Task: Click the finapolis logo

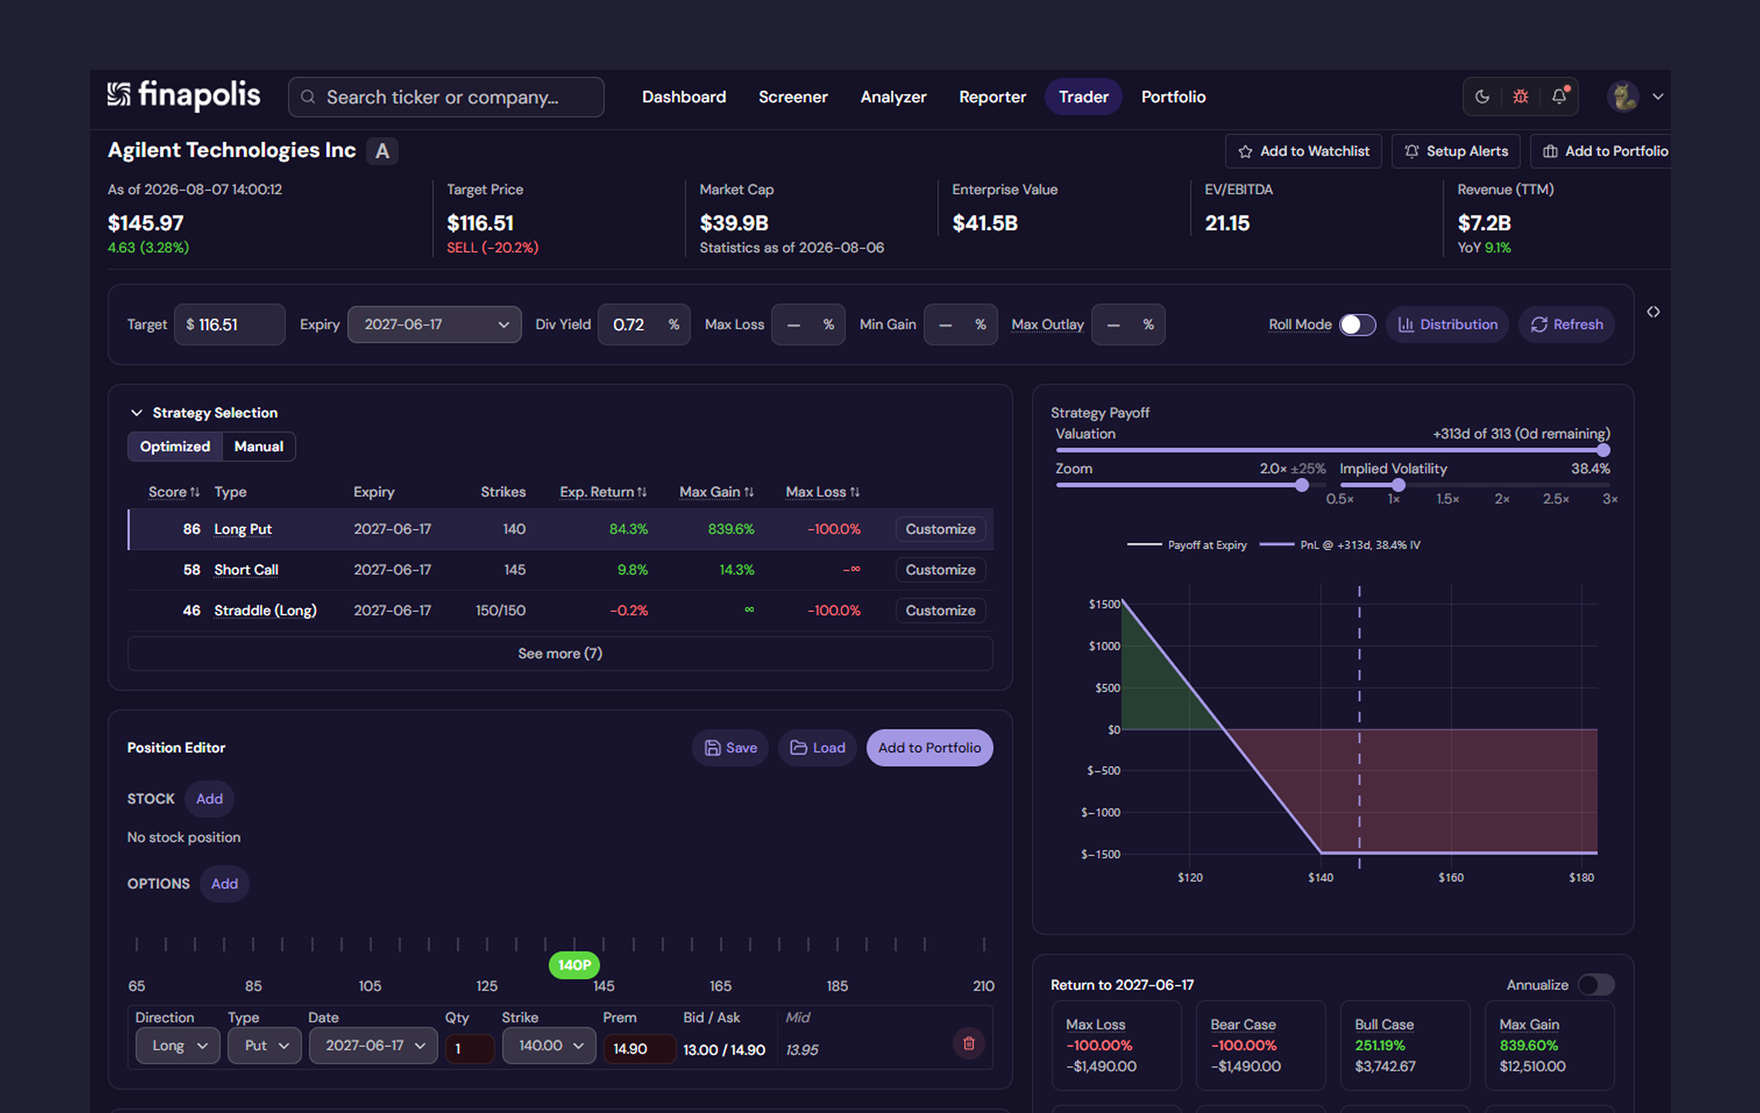Action: pos(184,95)
